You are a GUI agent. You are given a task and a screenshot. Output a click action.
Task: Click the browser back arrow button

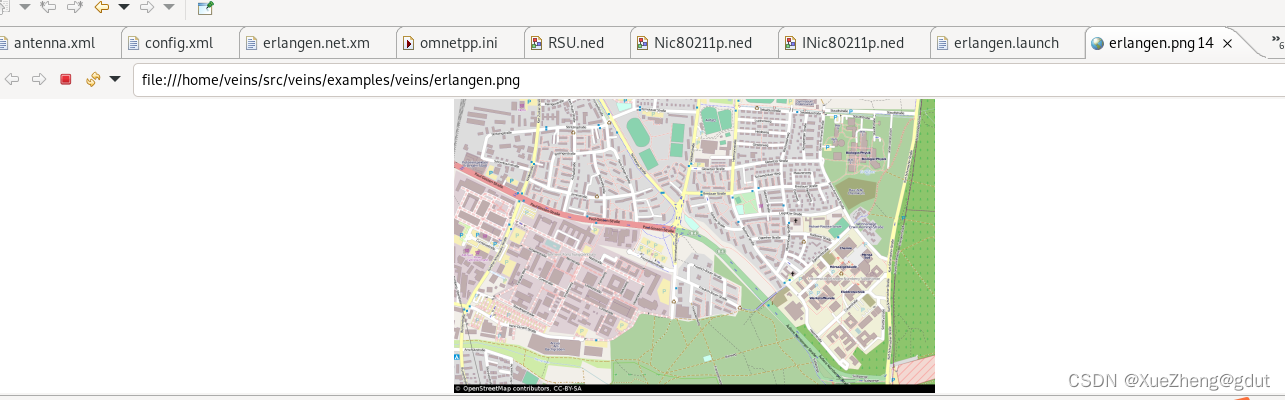12,79
